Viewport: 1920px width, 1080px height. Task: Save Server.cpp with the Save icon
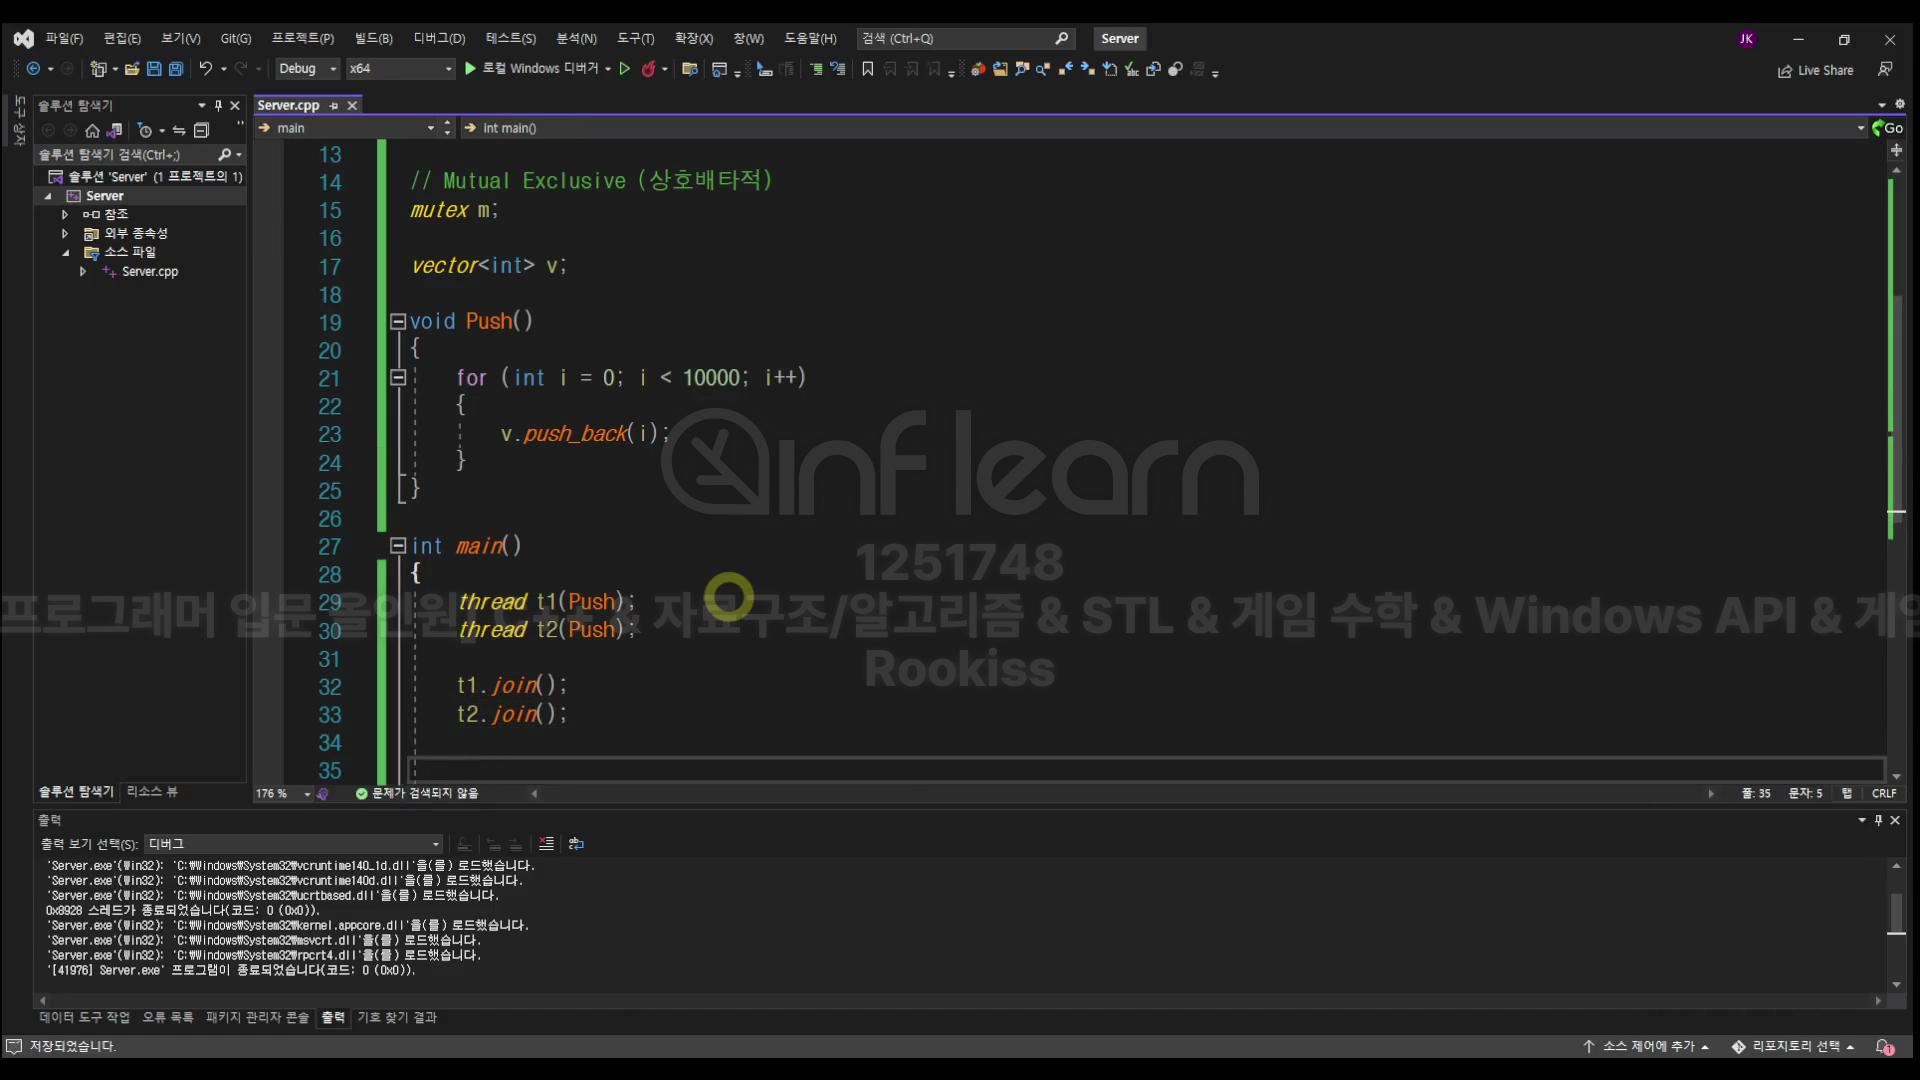pyautogui.click(x=154, y=69)
